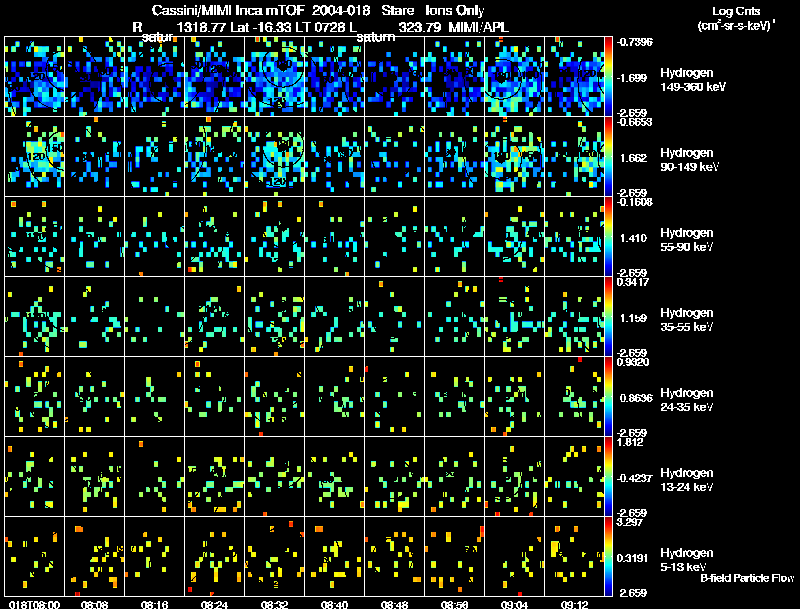
Task: Click the 018T08:00 time label
Action: [x=34, y=604]
